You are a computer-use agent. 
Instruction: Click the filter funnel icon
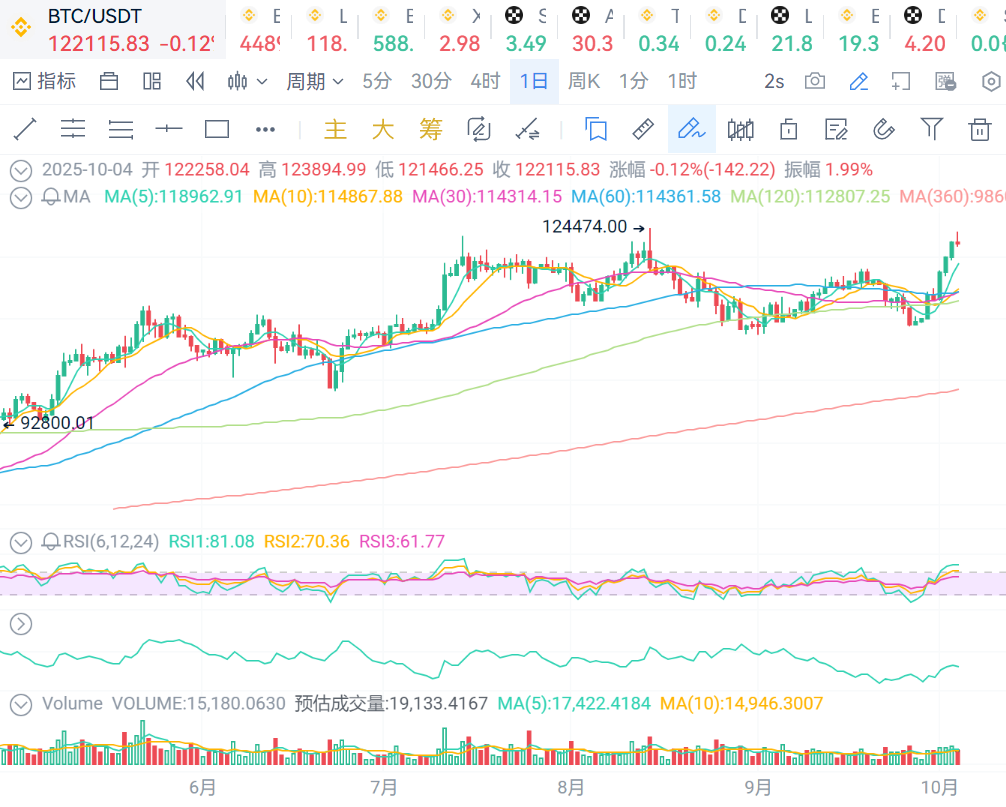(931, 129)
